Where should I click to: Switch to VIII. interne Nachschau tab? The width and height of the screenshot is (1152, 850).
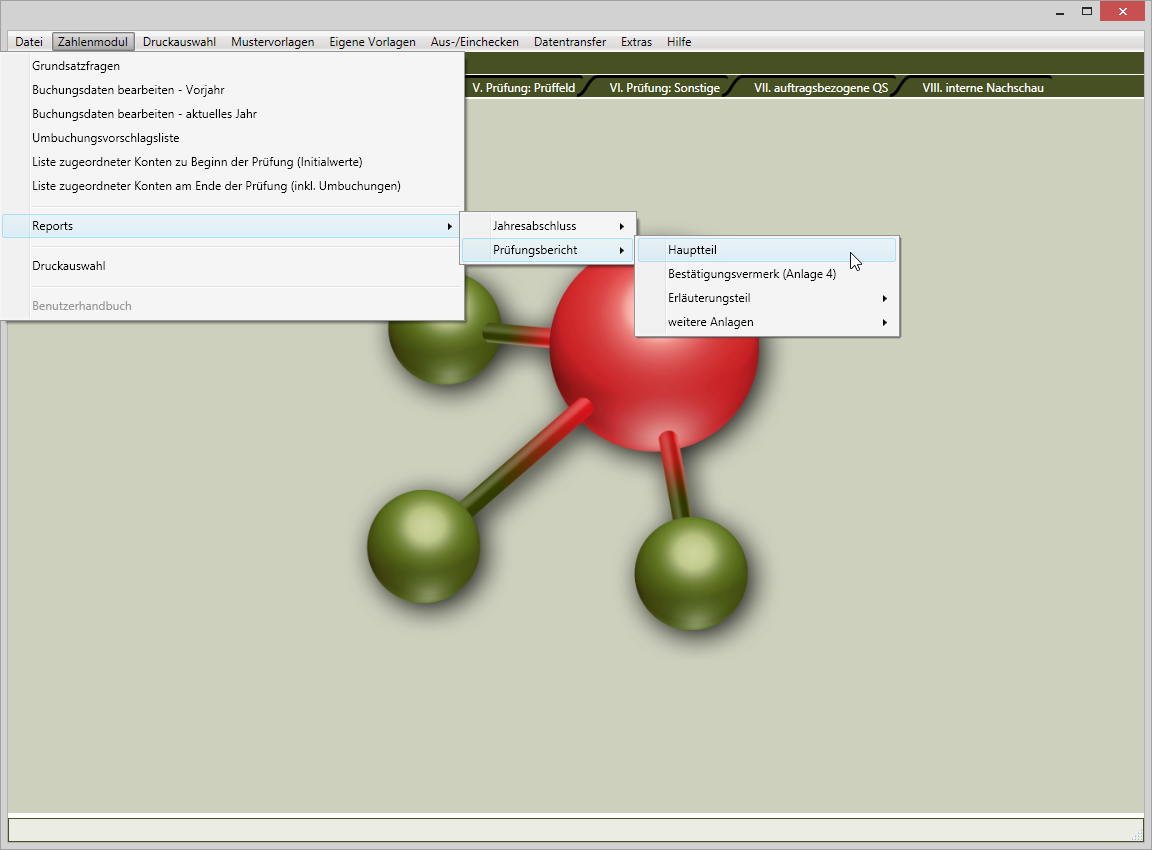click(982, 88)
